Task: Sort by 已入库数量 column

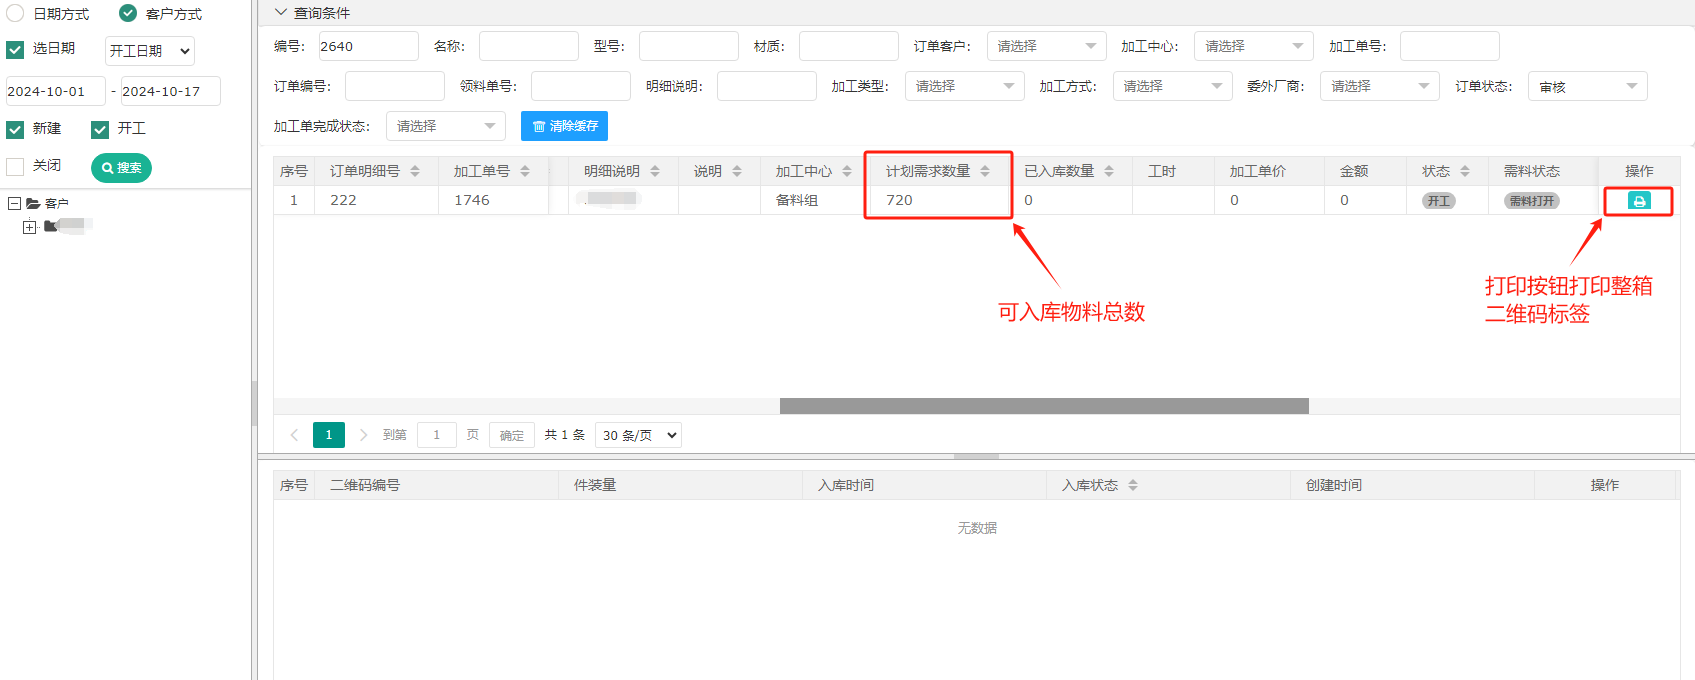Action: (x=1109, y=171)
